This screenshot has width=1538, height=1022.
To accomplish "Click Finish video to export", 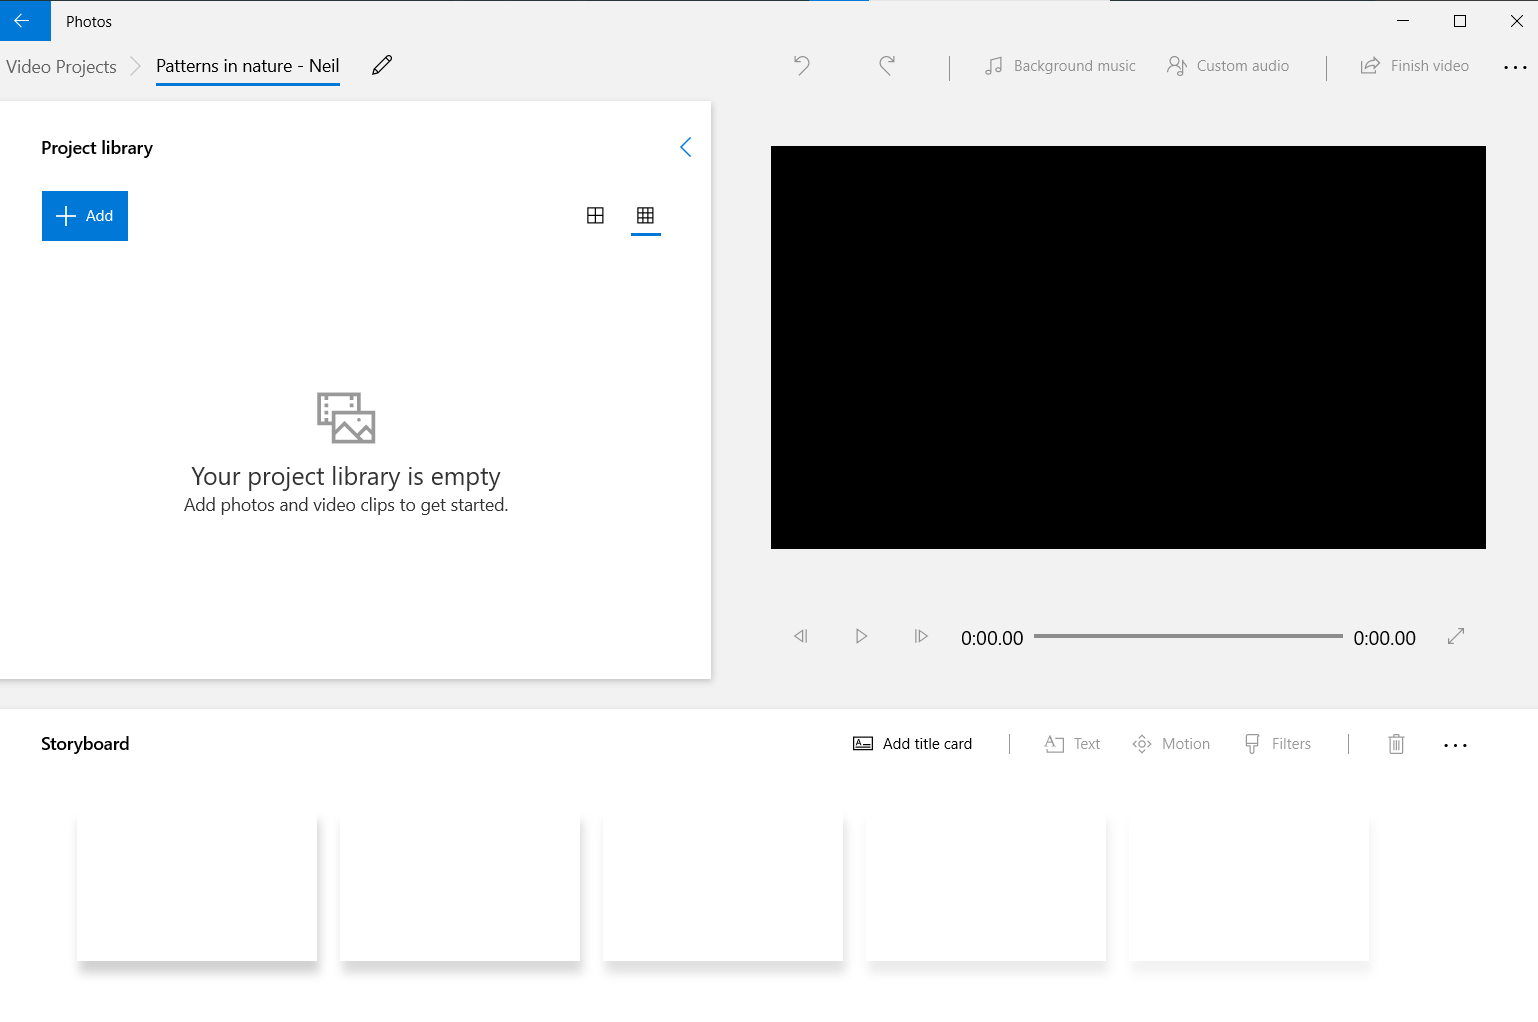I will pyautogui.click(x=1414, y=66).
